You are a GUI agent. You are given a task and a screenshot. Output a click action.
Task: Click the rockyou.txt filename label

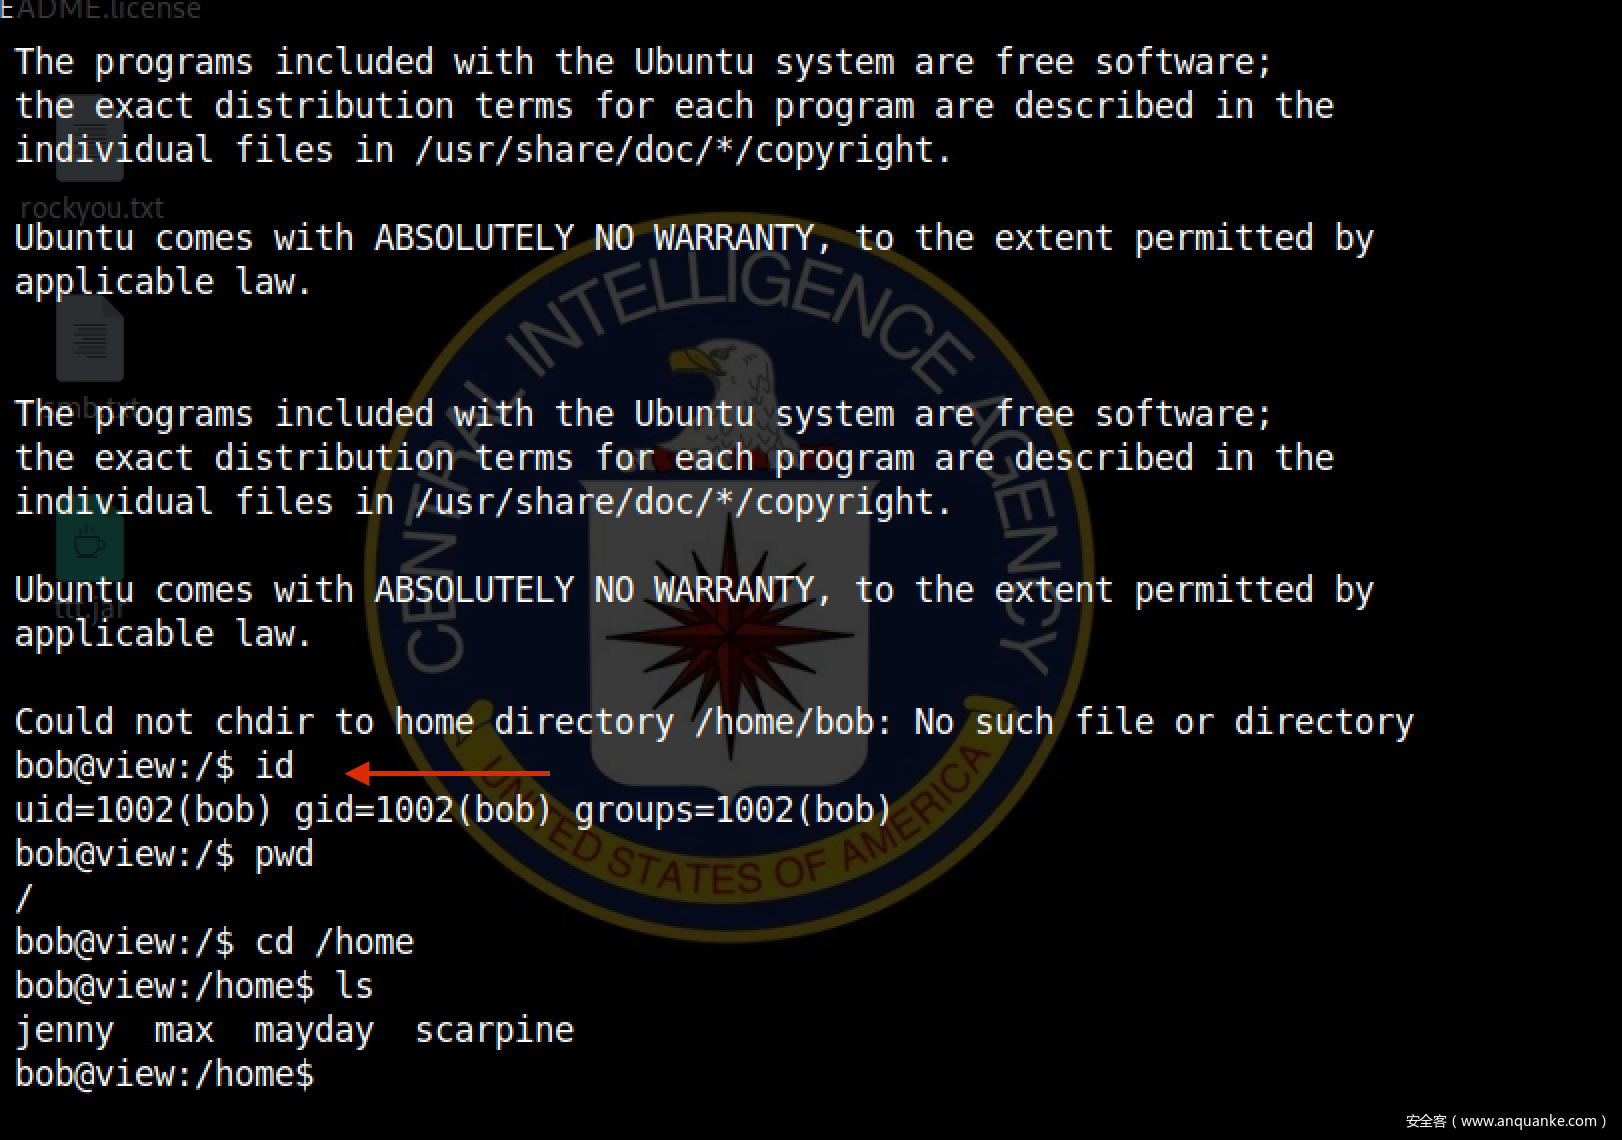[92, 208]
